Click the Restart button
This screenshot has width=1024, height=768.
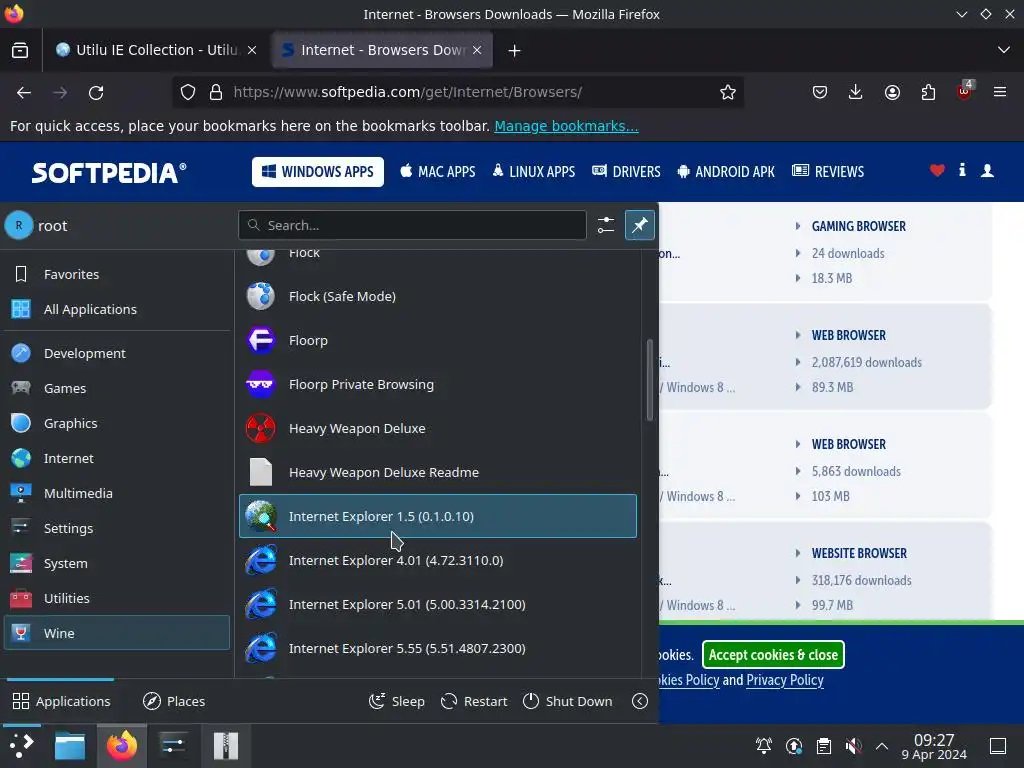(x=474, y=701)
